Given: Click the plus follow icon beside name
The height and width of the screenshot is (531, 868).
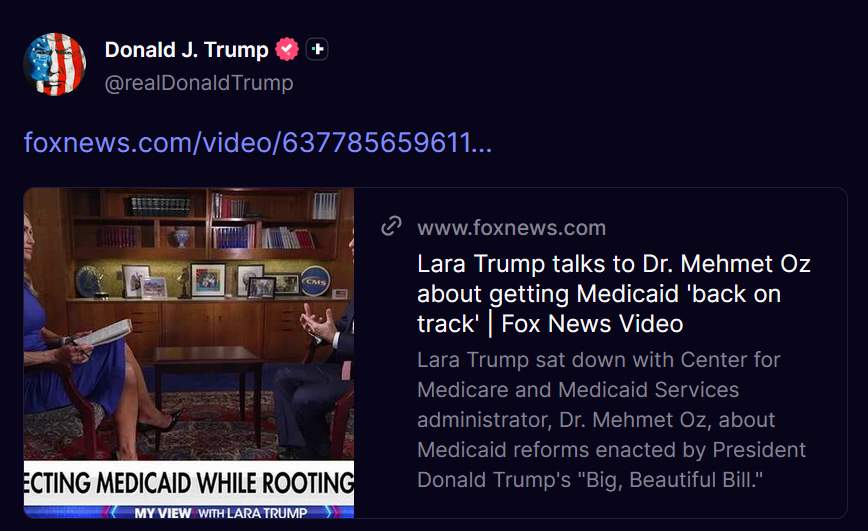Looking at the screenshot, I should coord(317,49).
